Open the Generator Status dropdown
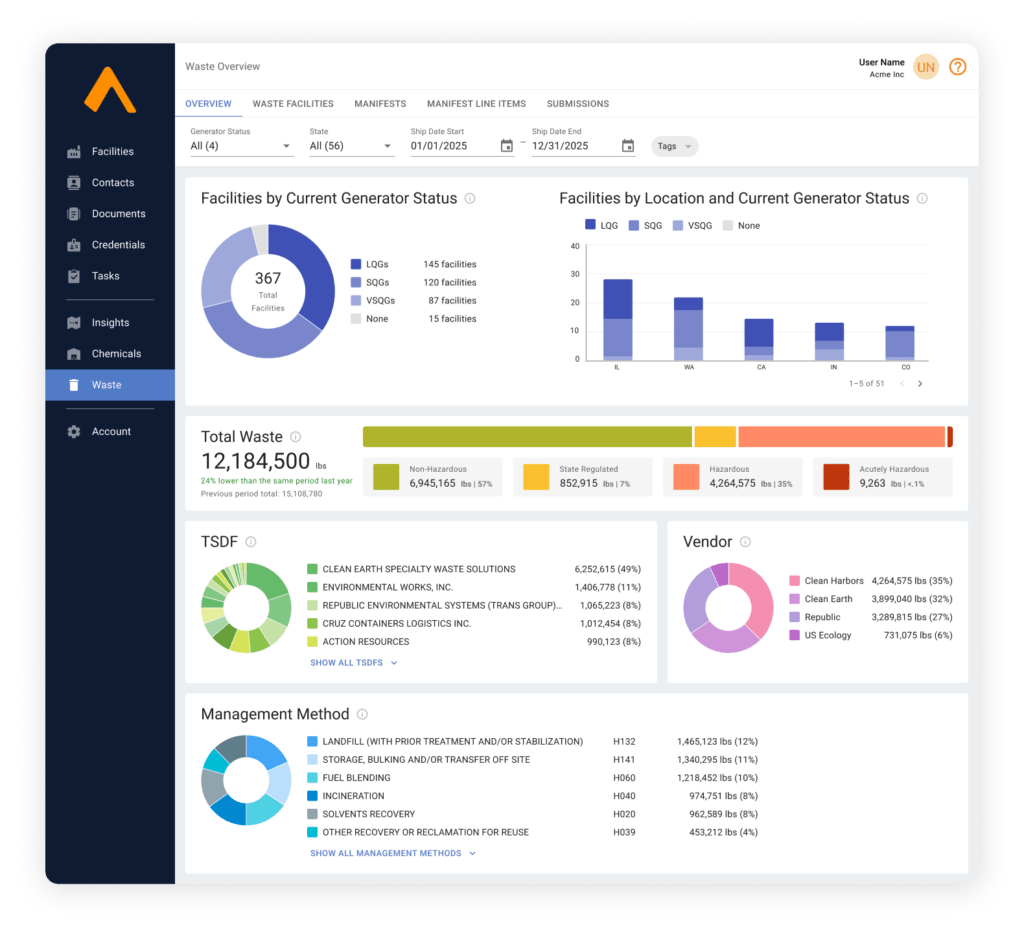The height and width of the screenshot is (932, 1024). [241, 146]
